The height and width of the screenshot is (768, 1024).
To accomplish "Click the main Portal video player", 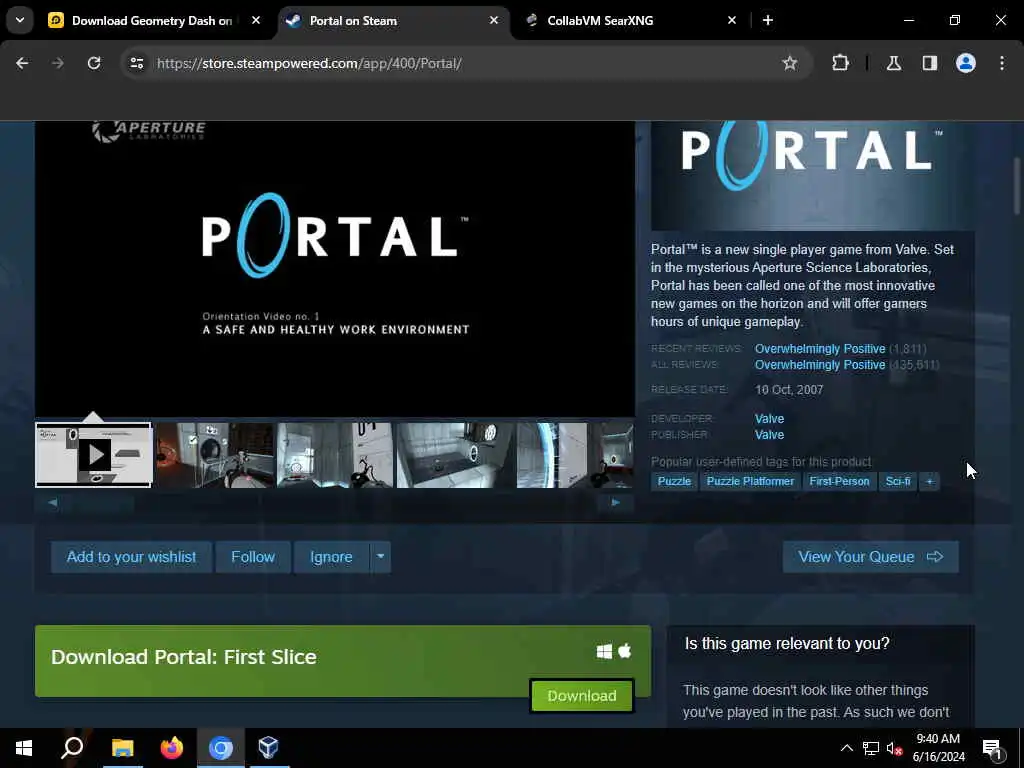I will 335,269.
